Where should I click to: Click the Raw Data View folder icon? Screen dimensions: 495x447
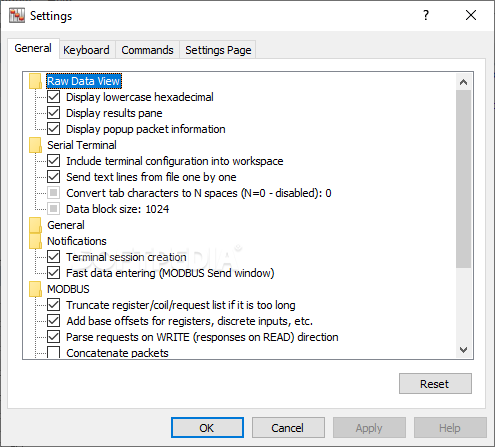pyautogui.click(x=35, y=81)
